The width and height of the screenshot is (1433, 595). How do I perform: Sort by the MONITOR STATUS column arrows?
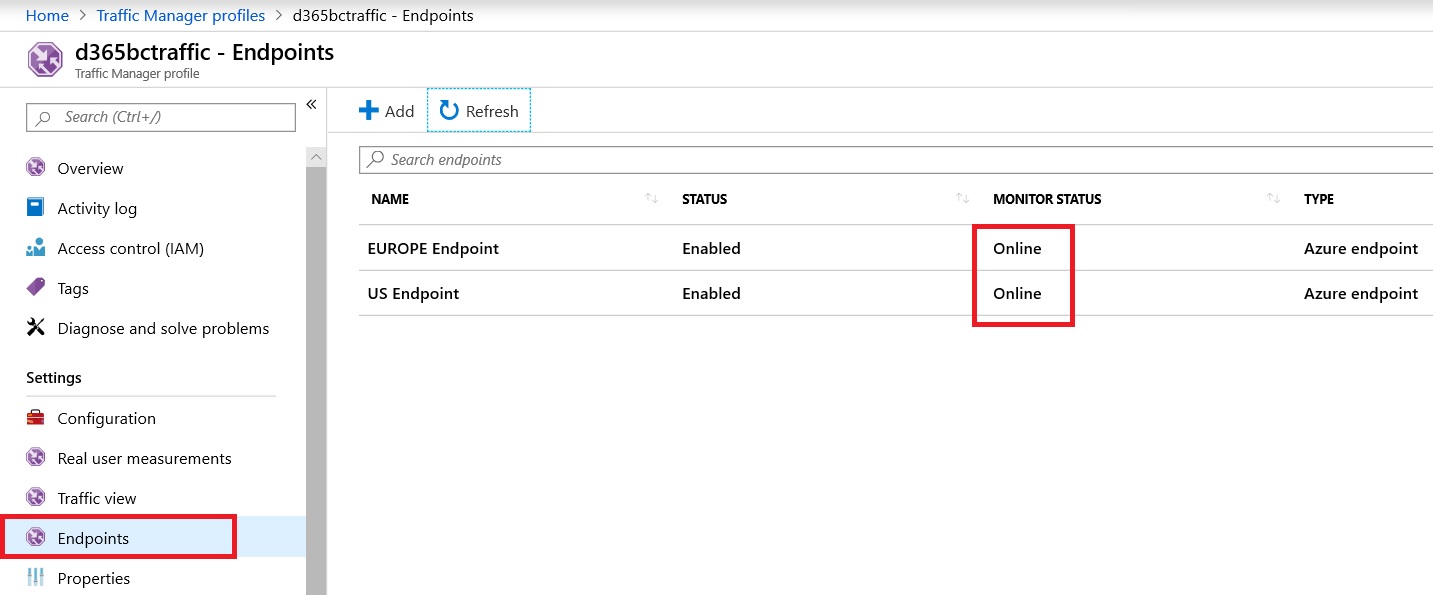coord(1273,199)
